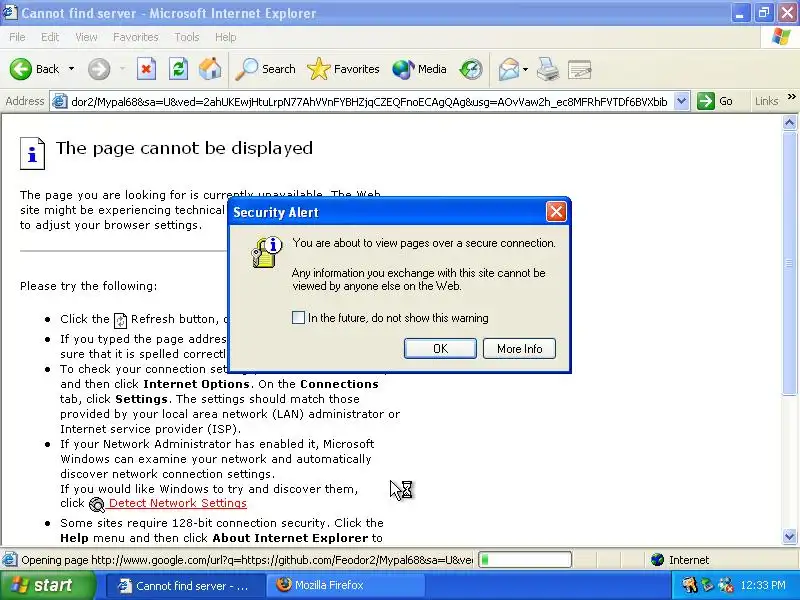Expand the Forward button history dropdown arrow
This screenshot has width=800, height=600.
122,69
